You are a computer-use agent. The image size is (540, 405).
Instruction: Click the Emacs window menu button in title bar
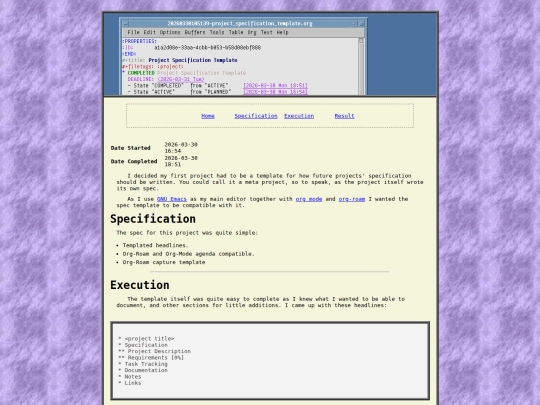(125, 23)
